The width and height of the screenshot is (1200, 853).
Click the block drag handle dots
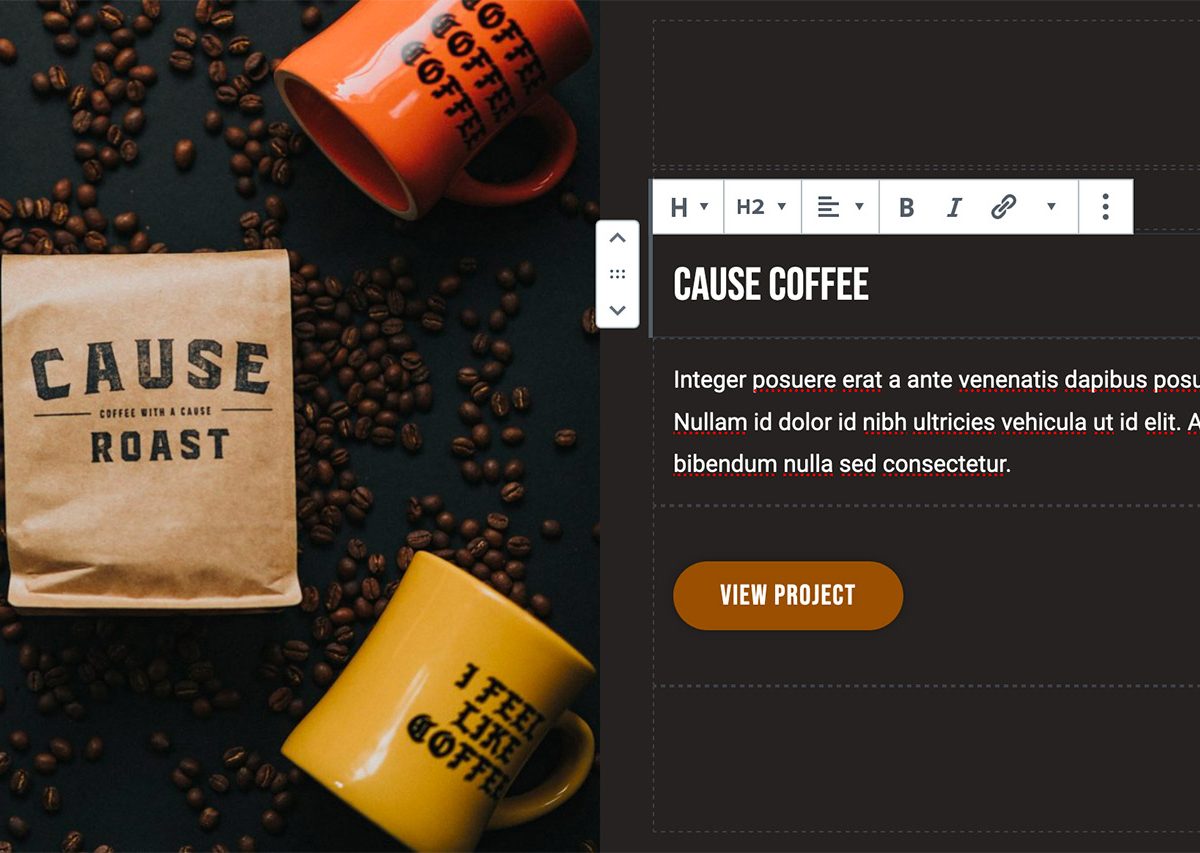coord(618,274)
